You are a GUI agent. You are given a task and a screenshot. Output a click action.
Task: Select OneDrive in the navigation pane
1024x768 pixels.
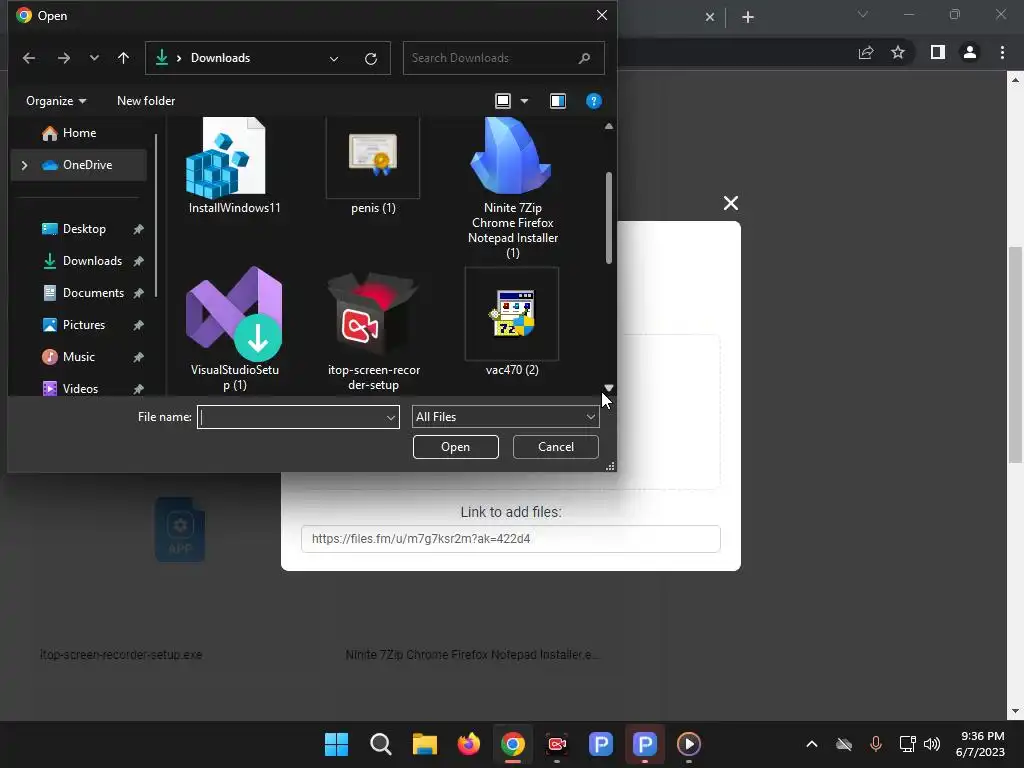[x=79, y=165]
